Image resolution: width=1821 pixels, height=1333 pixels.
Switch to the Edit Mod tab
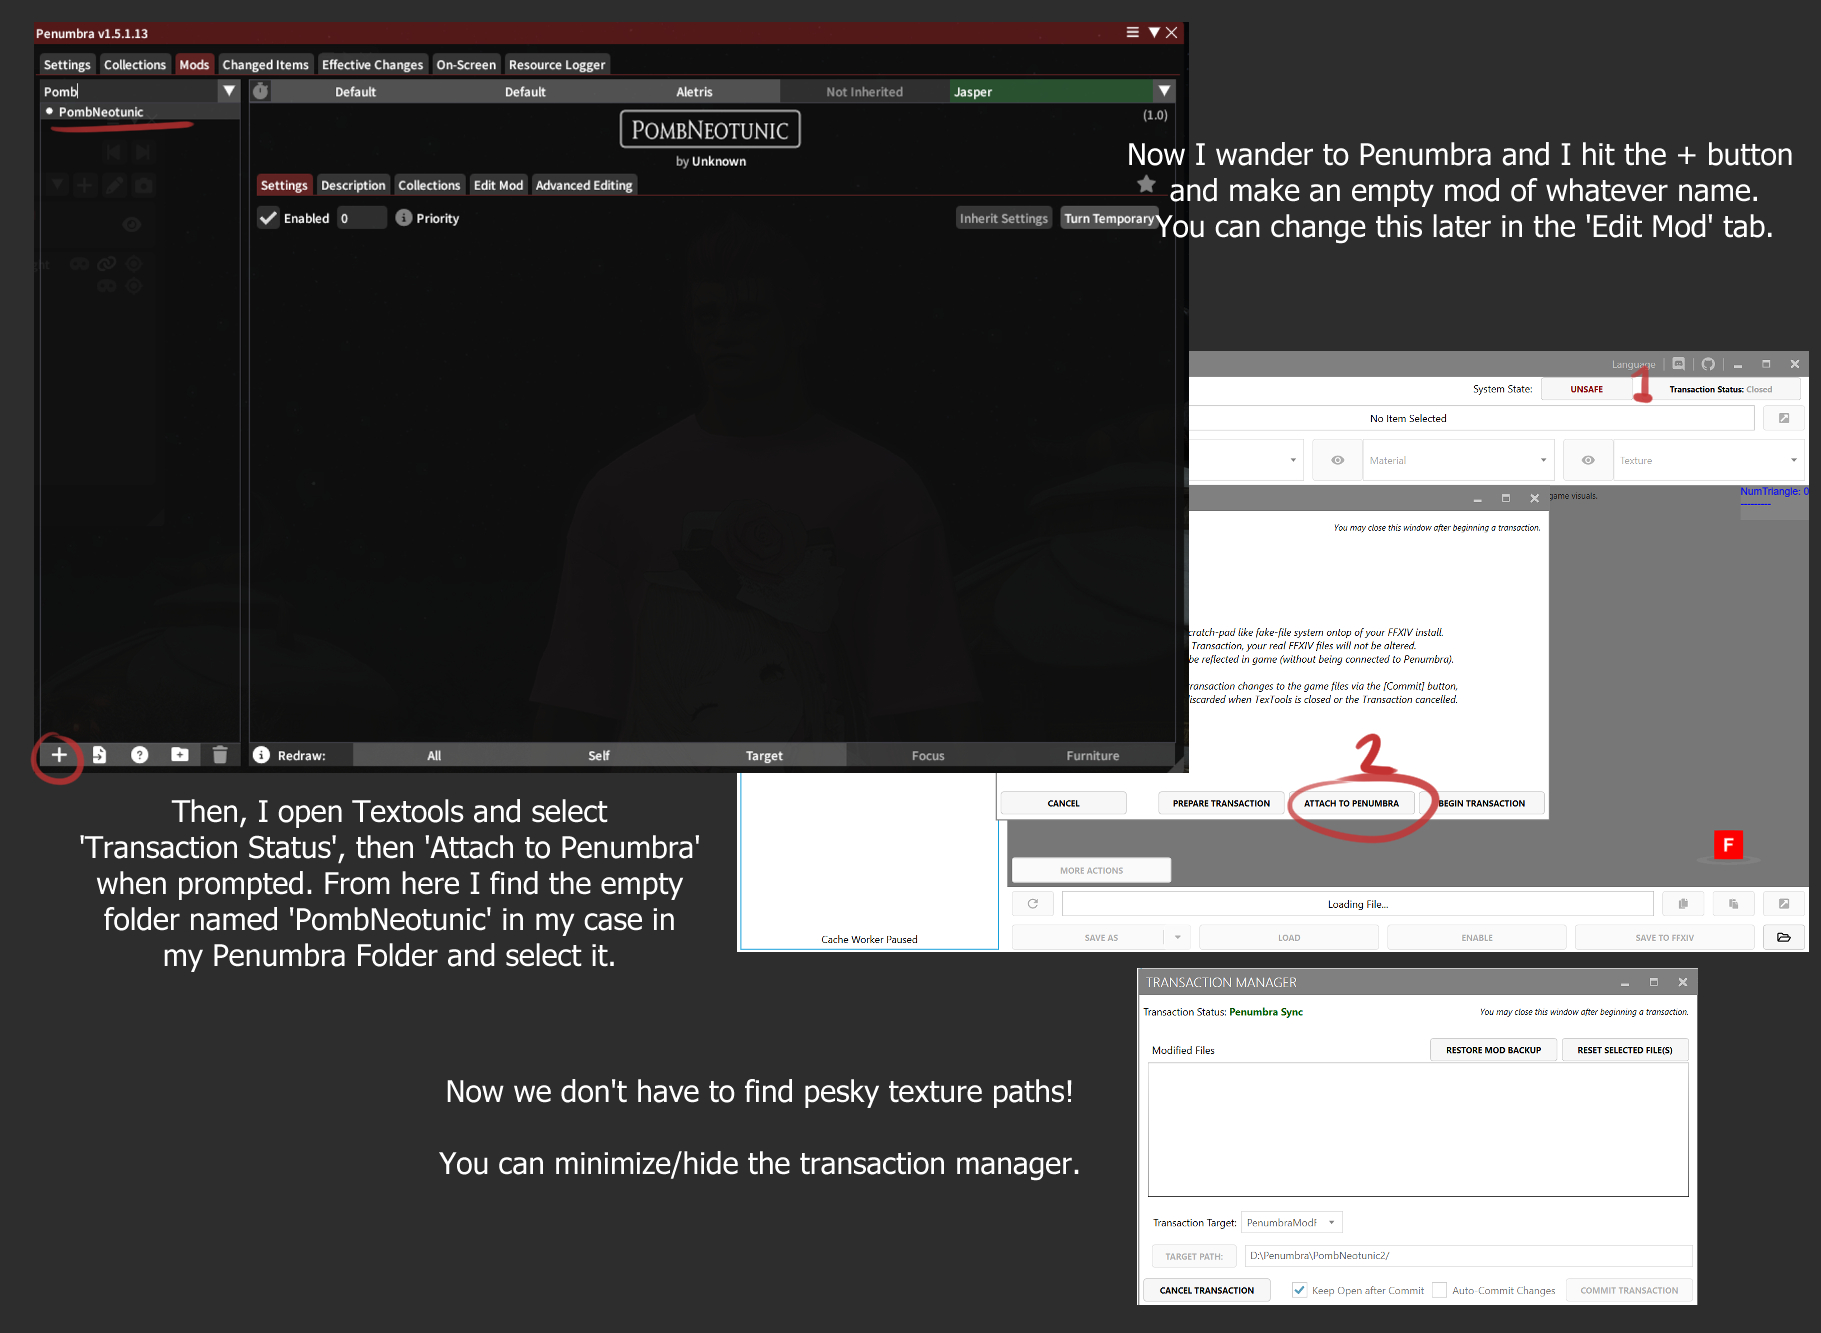coord(498,185)
